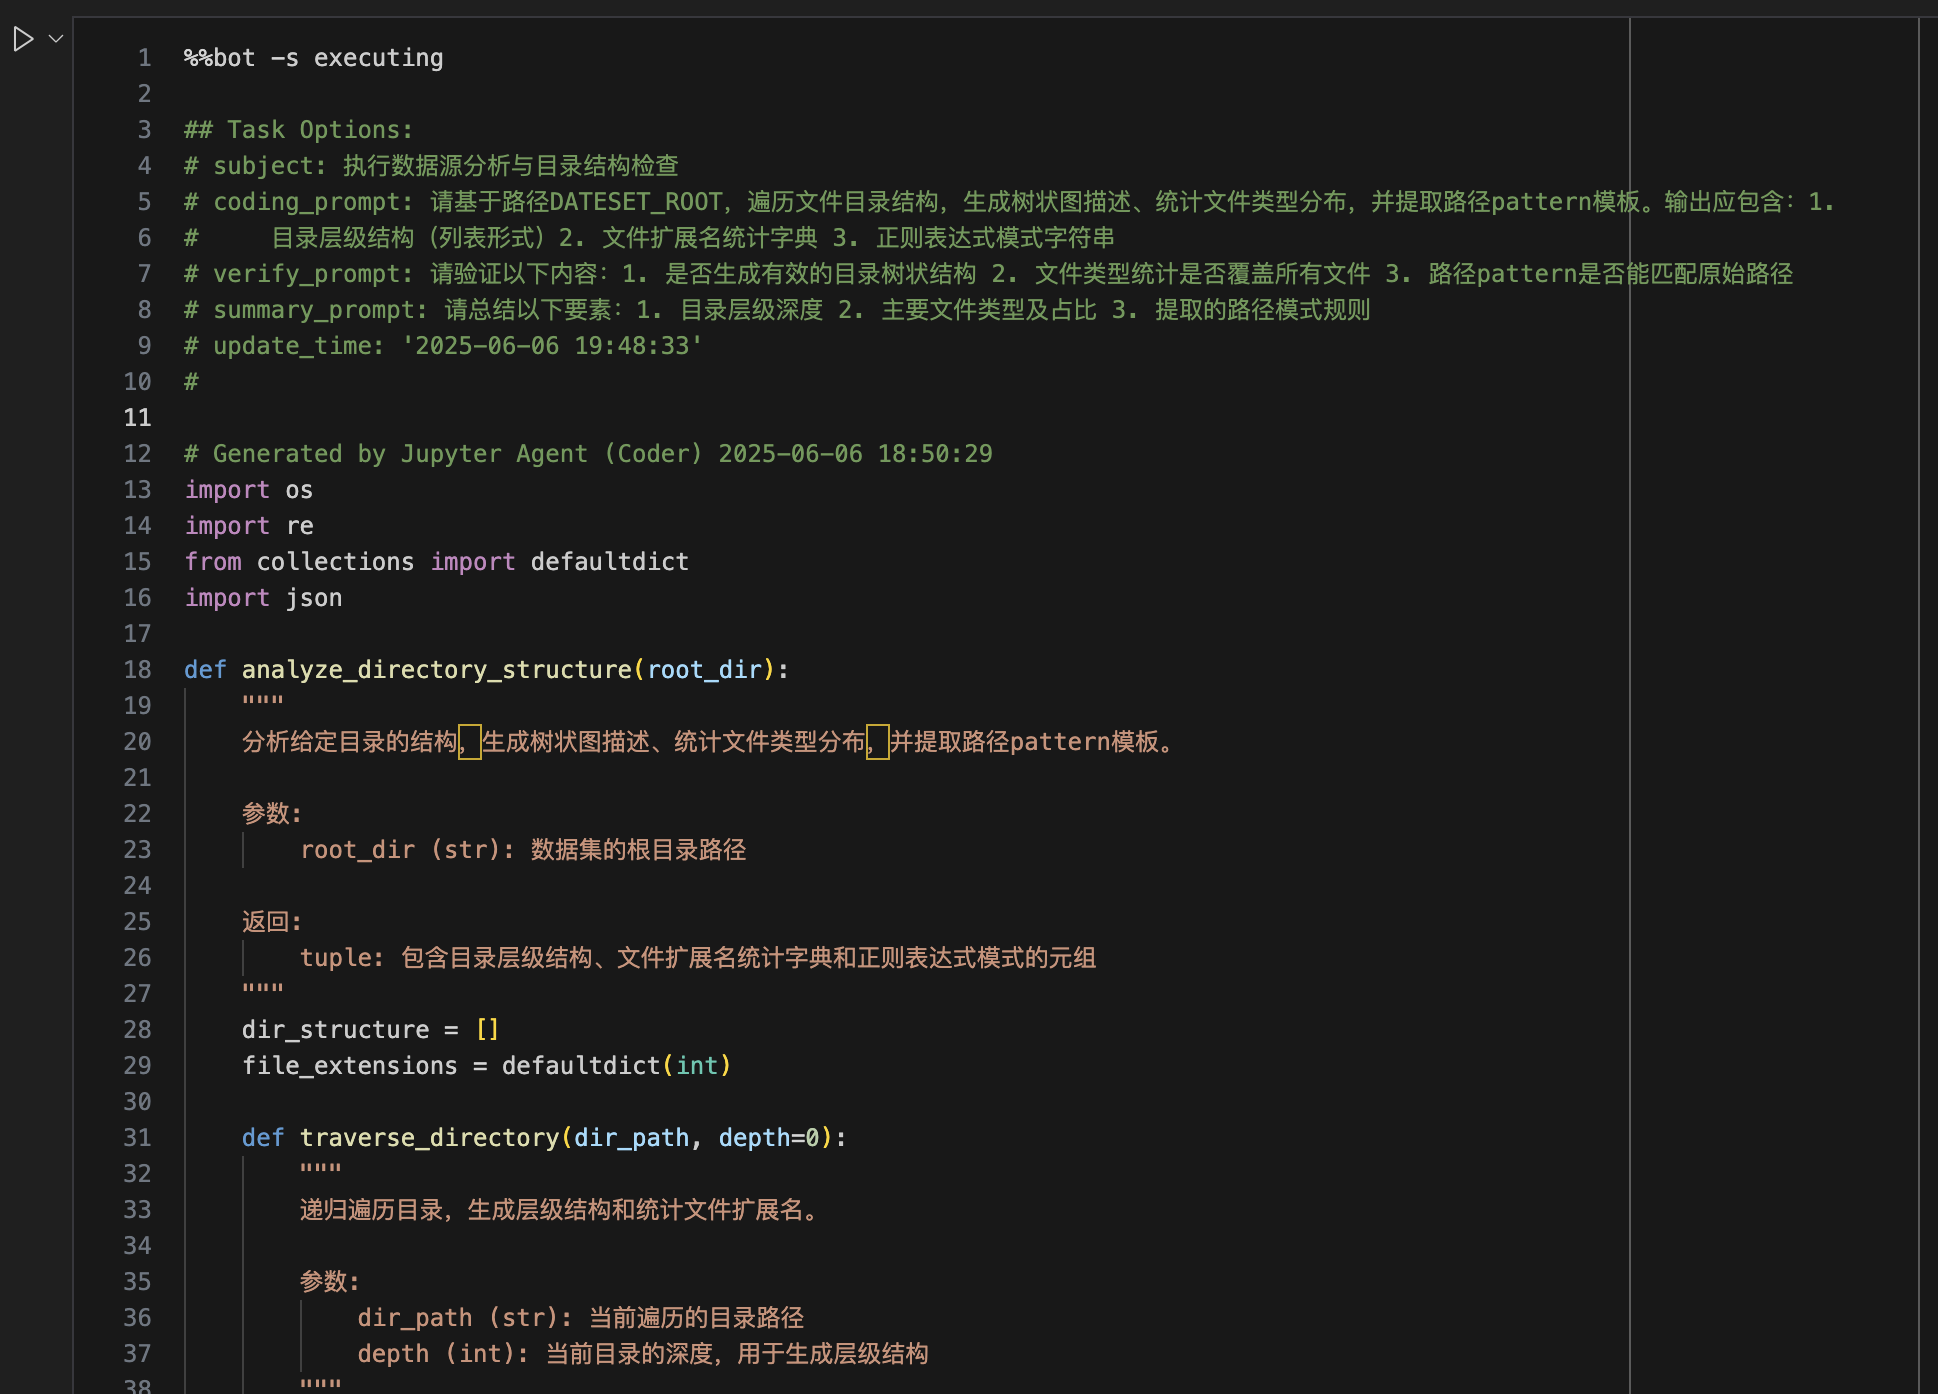Click the first yellow placeholder box on line 20
The height and width of the screenshot is (1394, 1938).
pyautogui.click(x=470, y=743)
